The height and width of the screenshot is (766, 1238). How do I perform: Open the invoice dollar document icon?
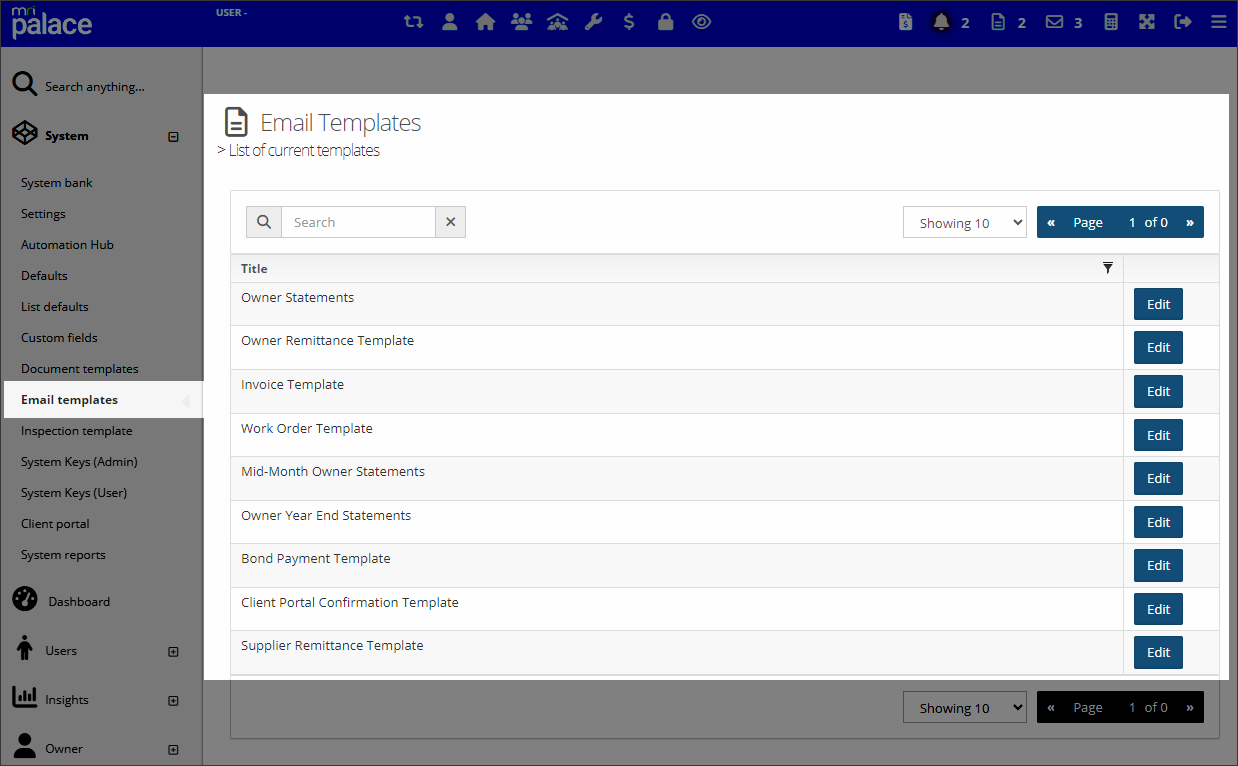coord(906,22)
